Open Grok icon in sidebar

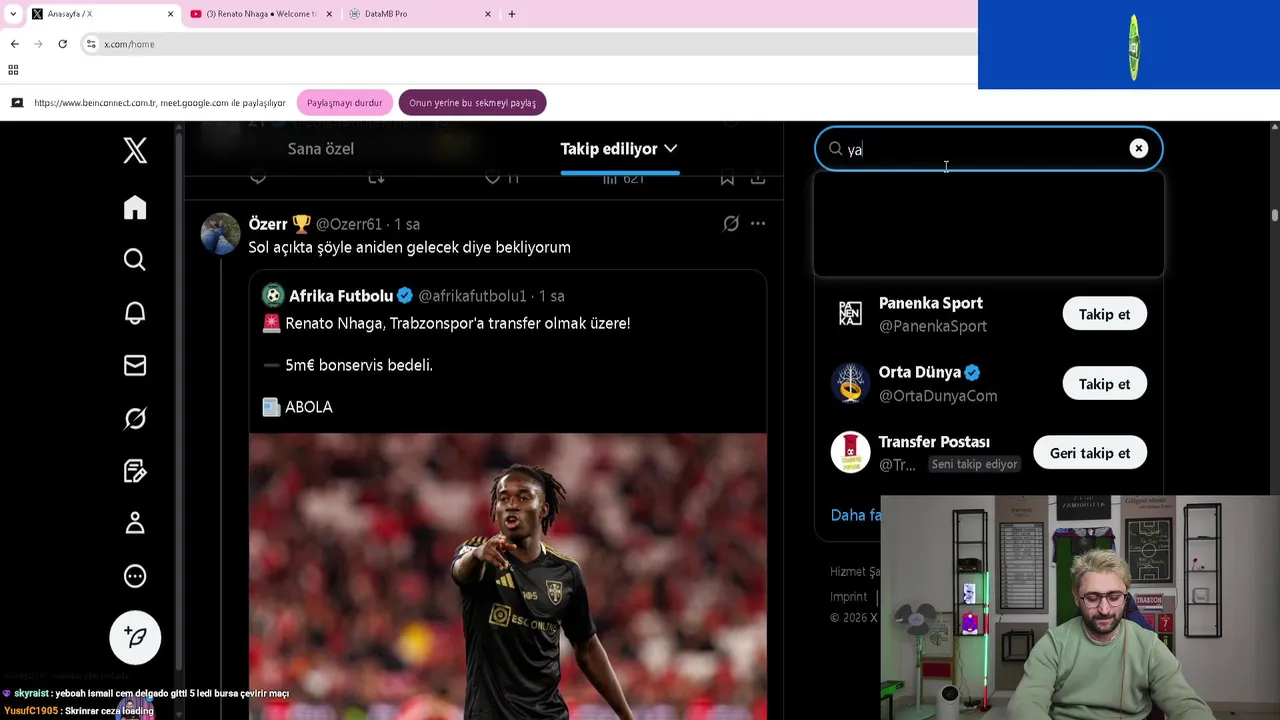(135, 418)
